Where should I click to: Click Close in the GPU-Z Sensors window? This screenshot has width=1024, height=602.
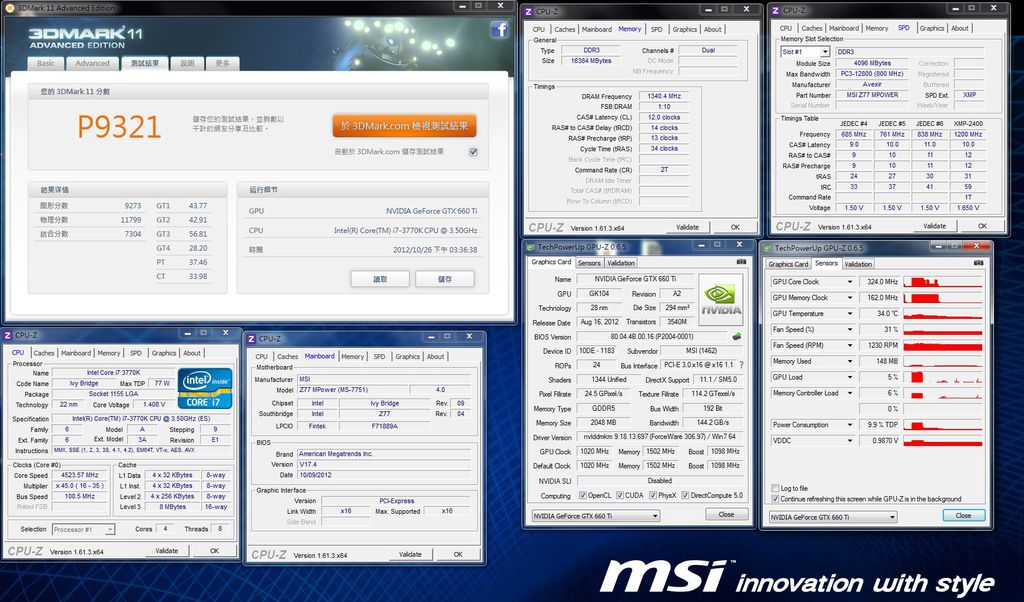pyautogui.click(x=963, y=515)
